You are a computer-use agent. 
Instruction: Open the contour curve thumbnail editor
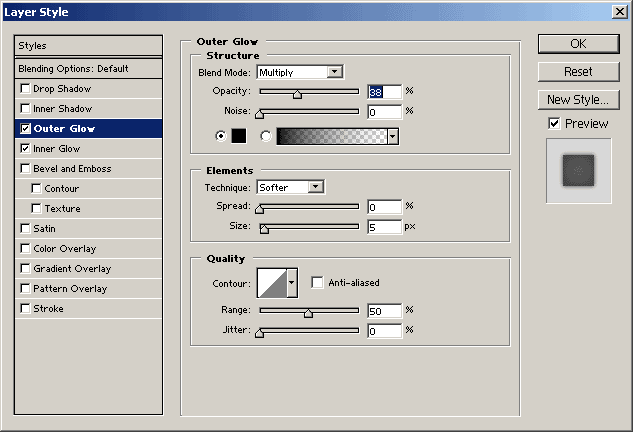pos(272,283)
